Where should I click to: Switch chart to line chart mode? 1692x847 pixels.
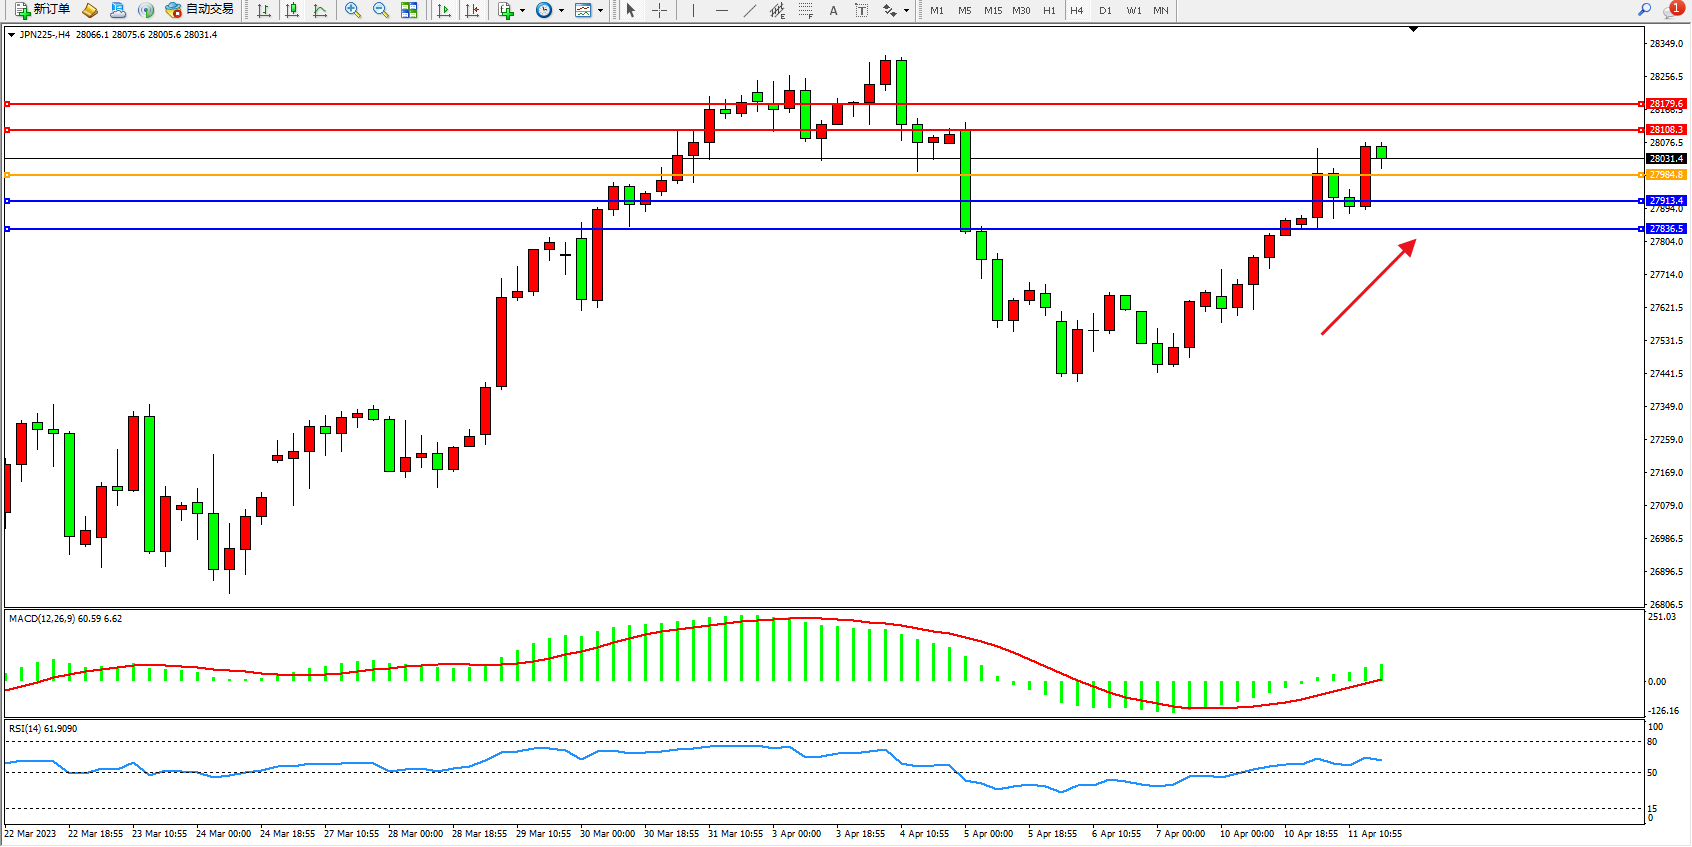(x=320, y=10)
